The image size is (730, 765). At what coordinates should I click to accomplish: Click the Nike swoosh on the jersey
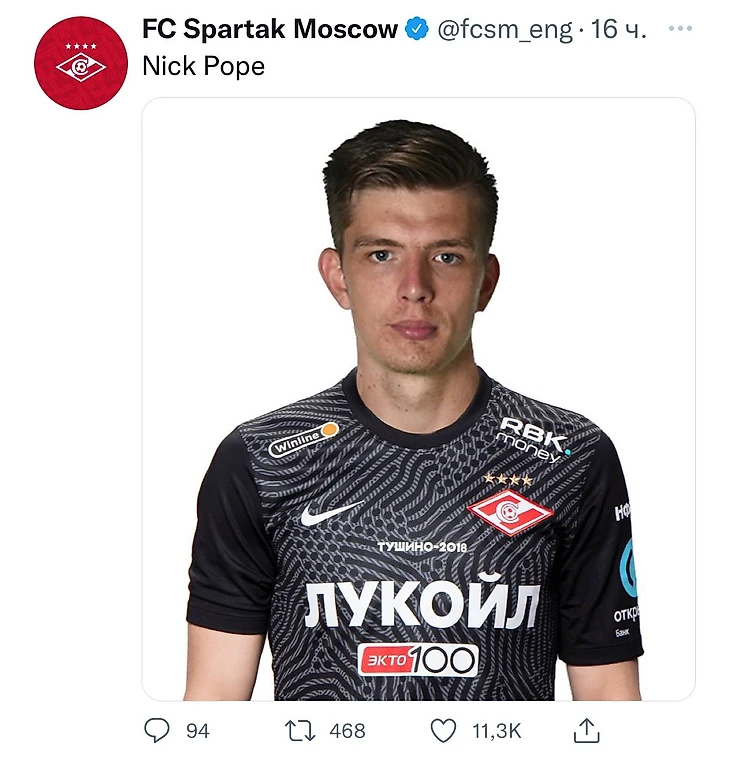tap(330, 514)
